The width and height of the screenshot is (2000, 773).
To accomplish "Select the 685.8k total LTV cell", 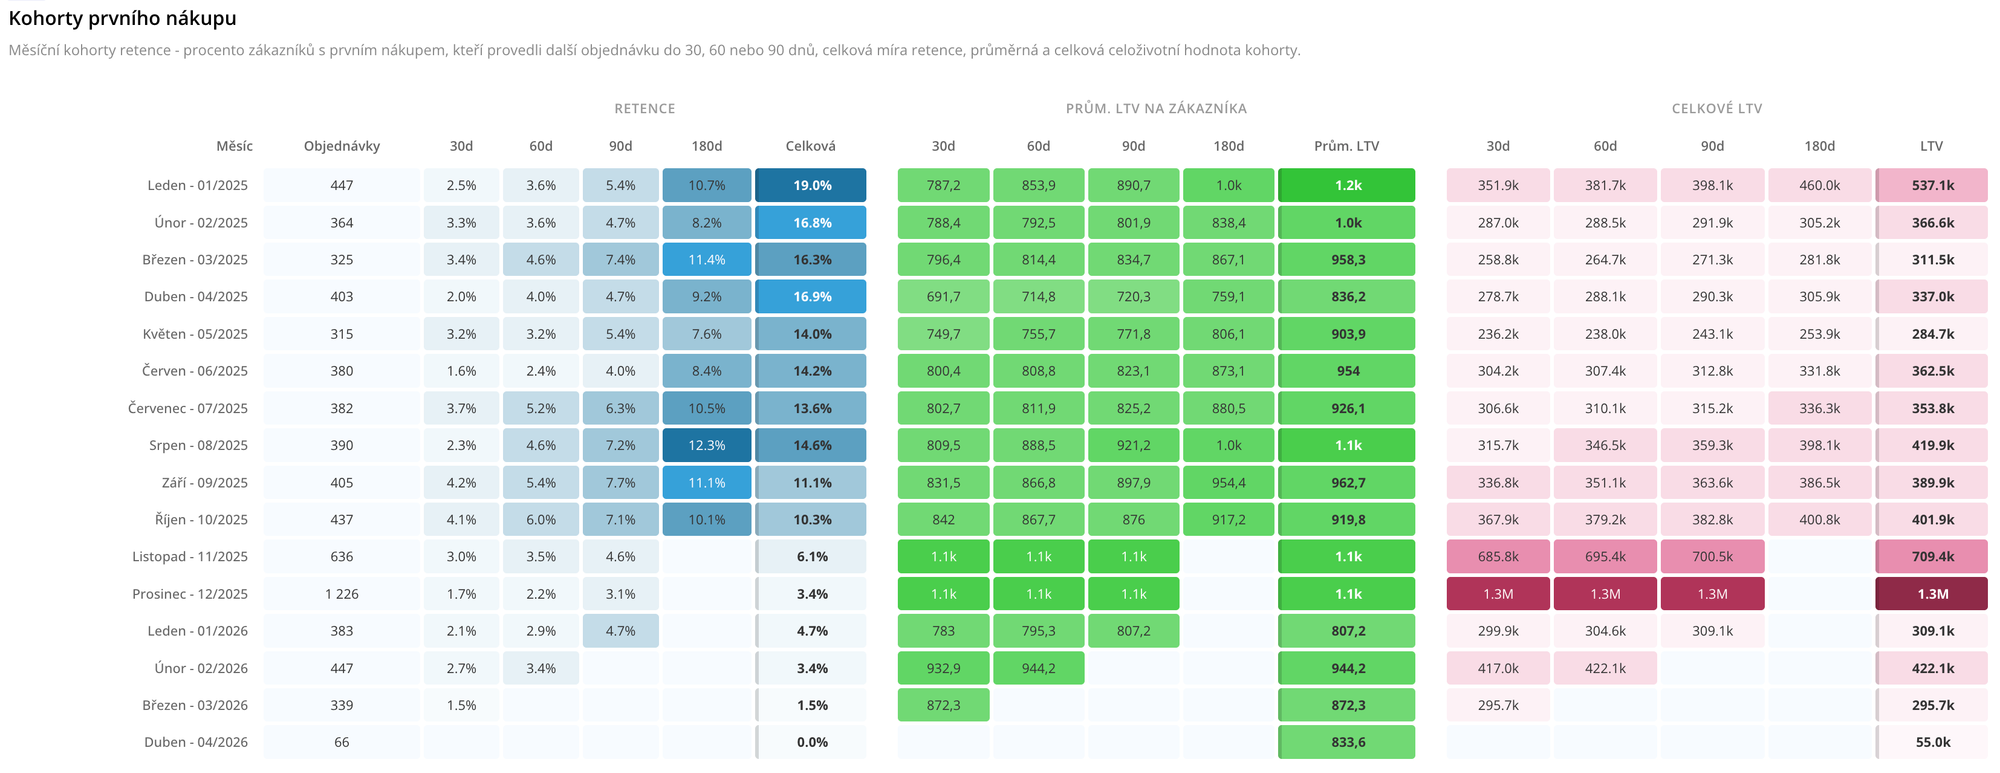I will coord(1498,557).
